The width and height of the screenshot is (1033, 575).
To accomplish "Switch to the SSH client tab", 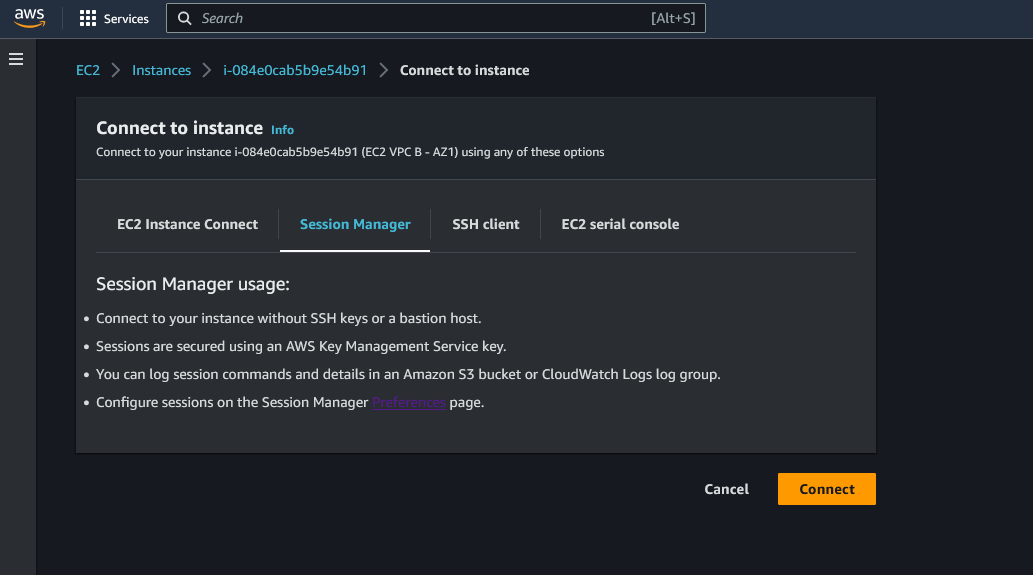I will (x=485, y=224).
